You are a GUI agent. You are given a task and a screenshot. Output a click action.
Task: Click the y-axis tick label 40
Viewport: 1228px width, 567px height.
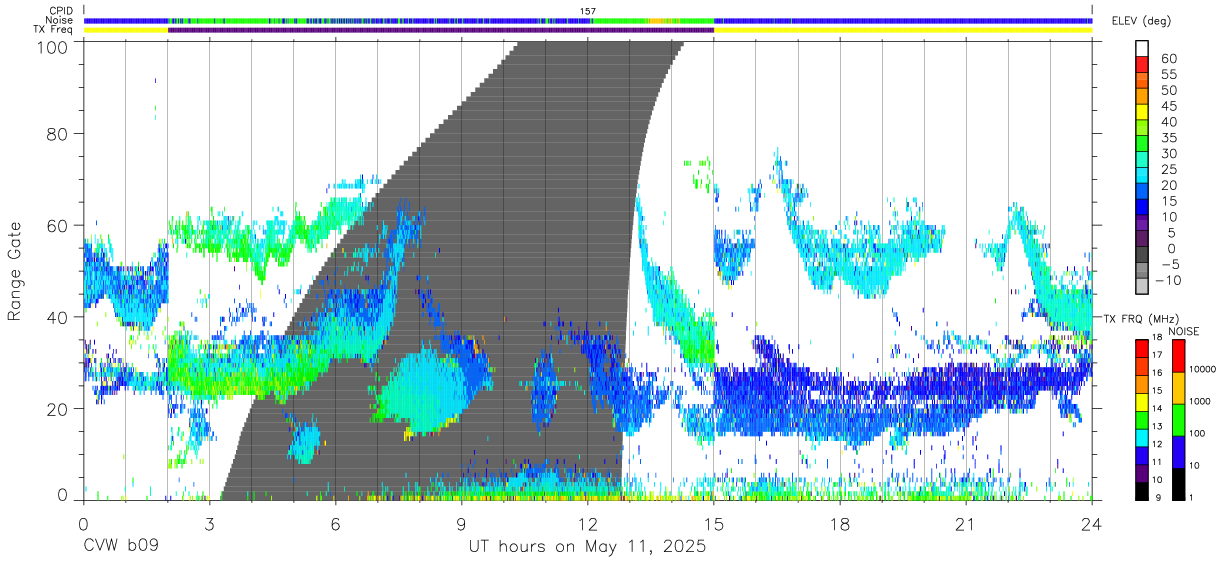point(59,317)
